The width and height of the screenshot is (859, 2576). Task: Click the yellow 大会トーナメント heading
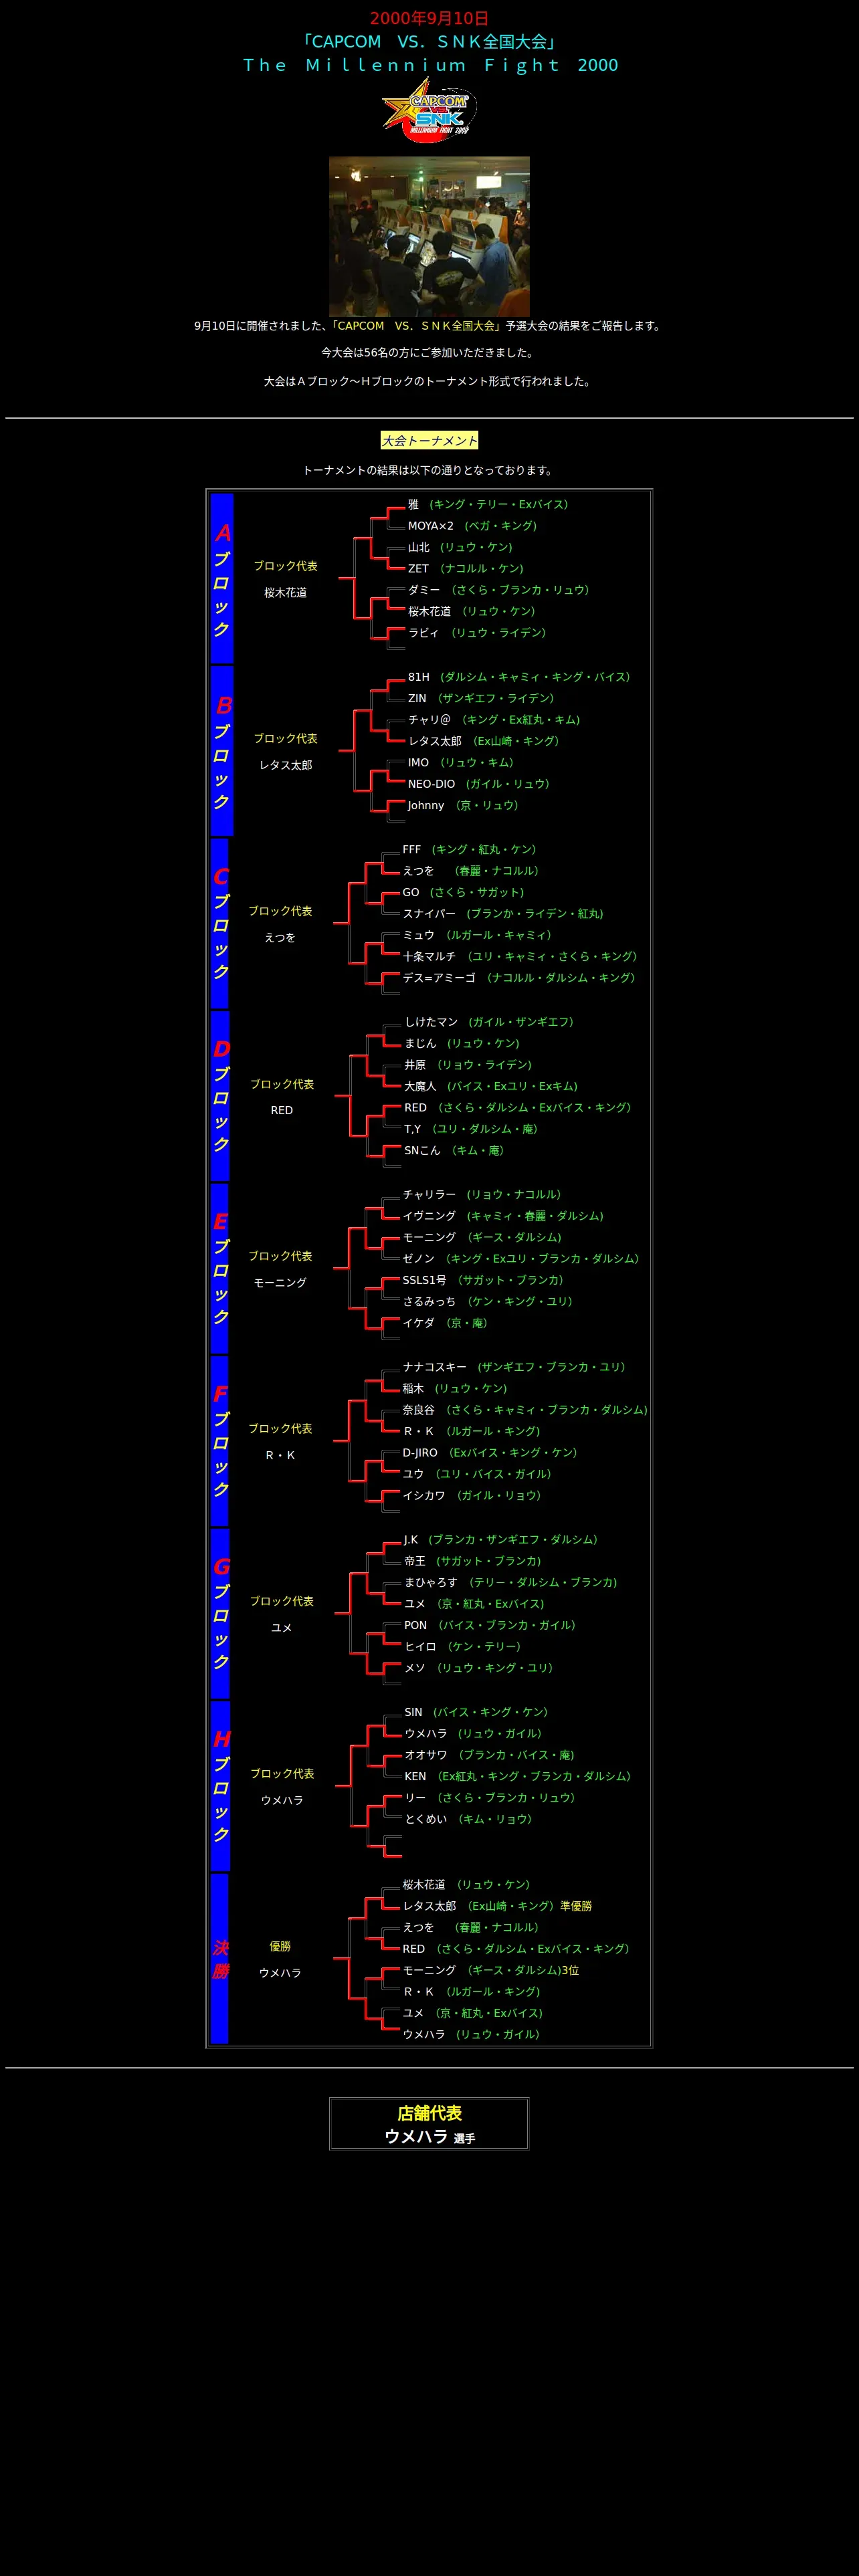(429, 440)
